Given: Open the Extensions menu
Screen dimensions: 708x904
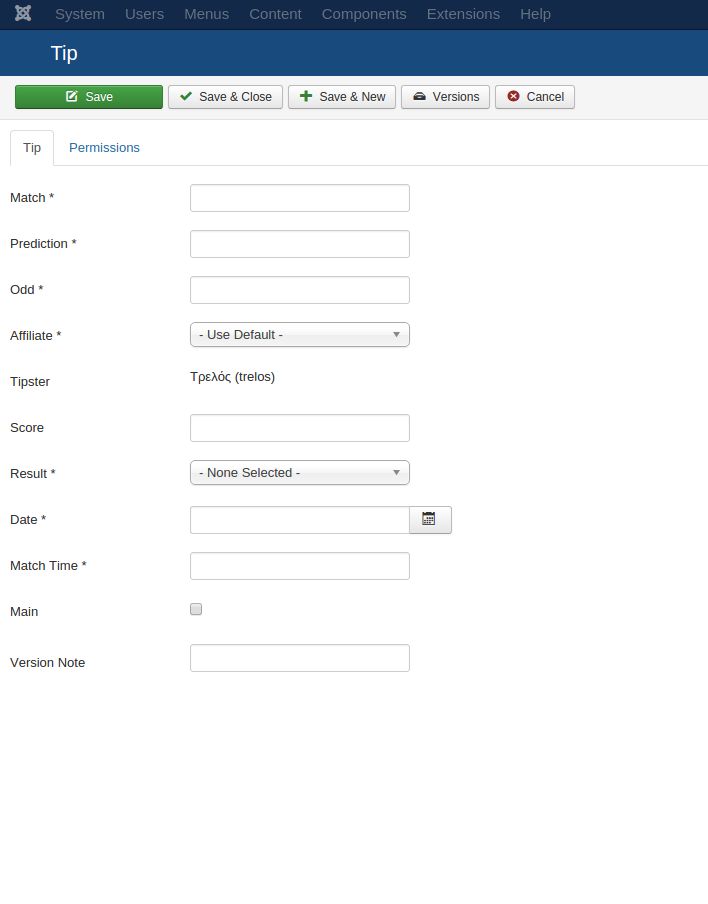Looking at the screenshot, I should pos(463,14).
